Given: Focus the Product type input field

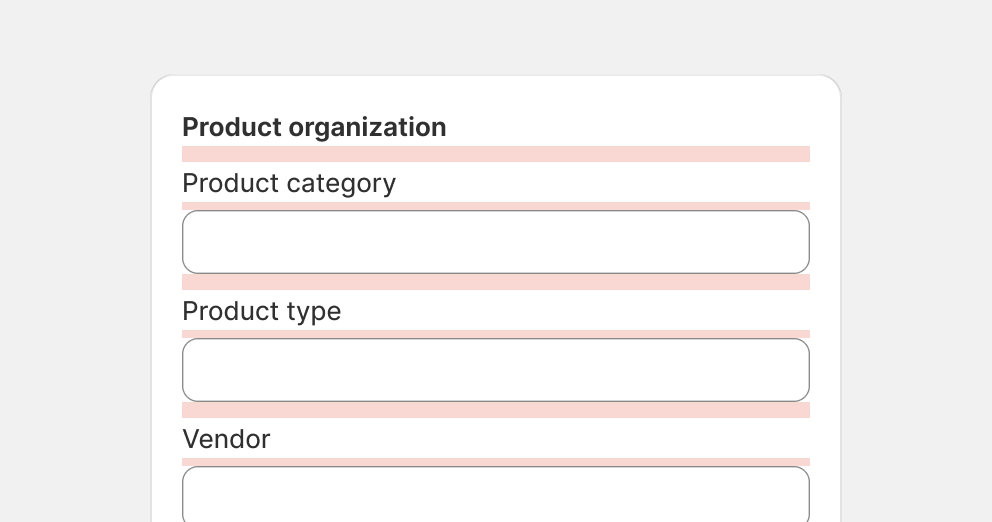Looking at the screenshot, I should coord(496,370).
